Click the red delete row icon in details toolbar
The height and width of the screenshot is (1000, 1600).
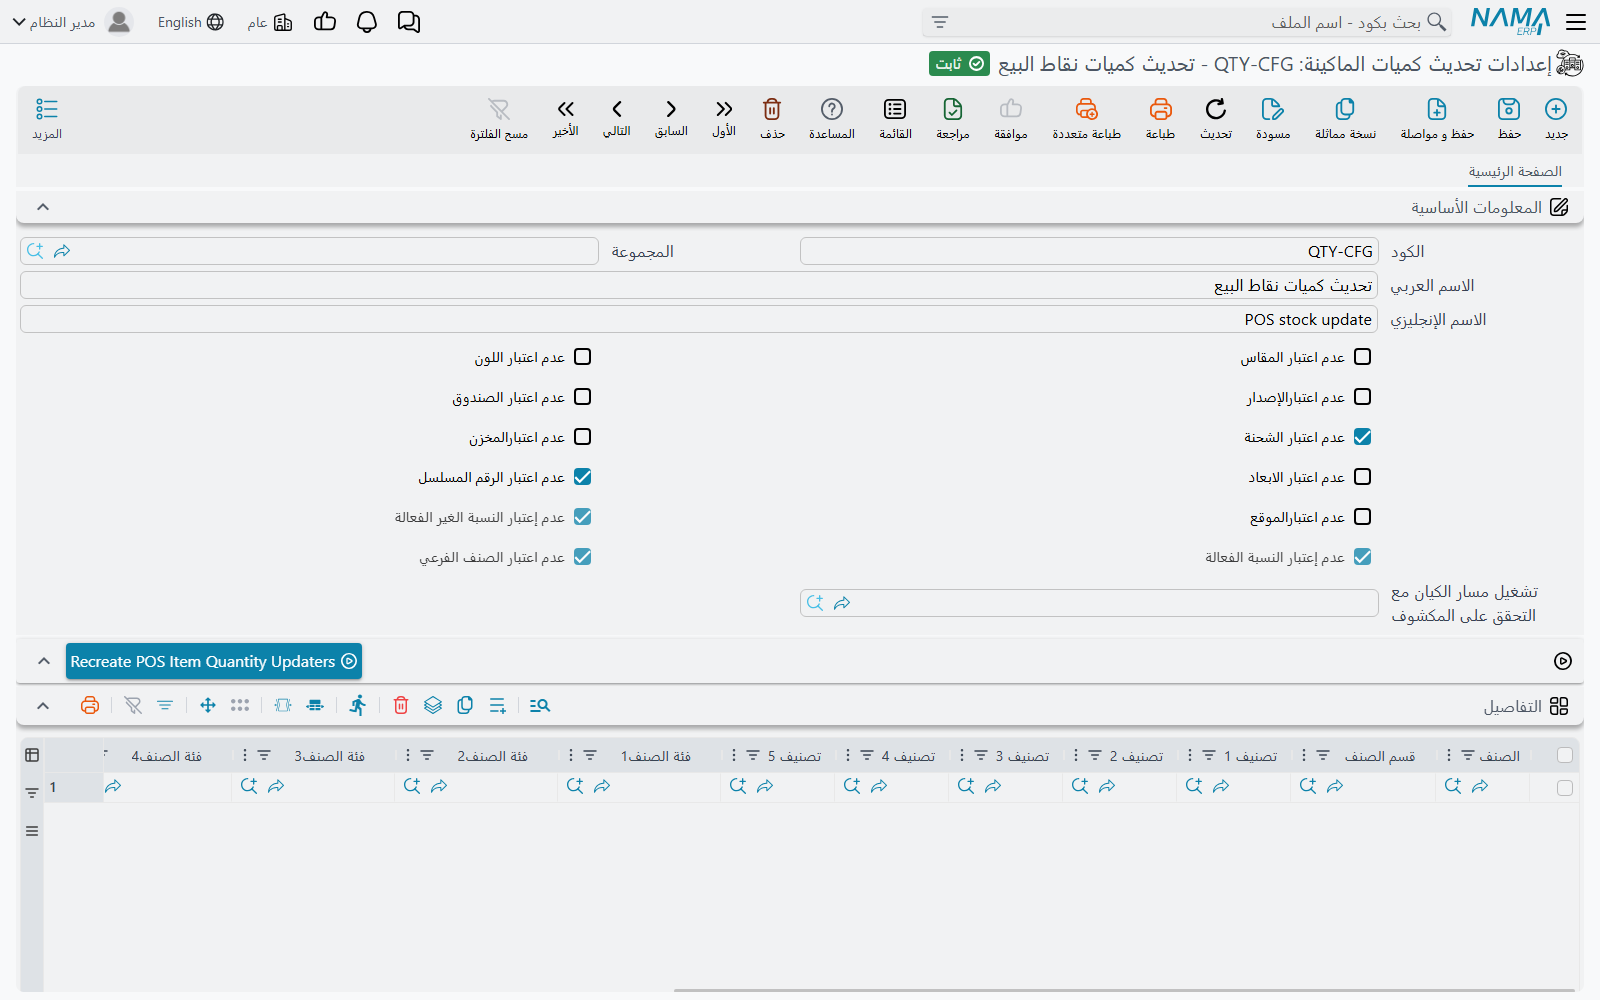coord(401,705)
